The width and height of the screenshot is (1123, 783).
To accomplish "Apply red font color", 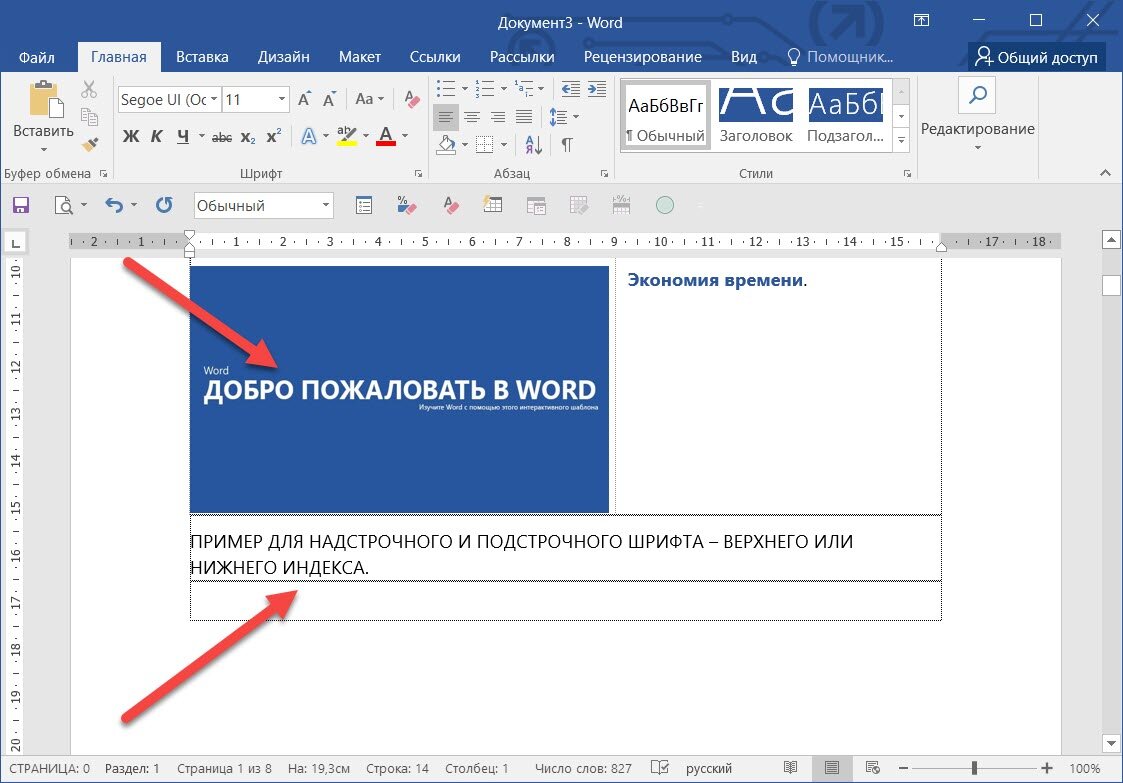I will [x=386, y=136].
